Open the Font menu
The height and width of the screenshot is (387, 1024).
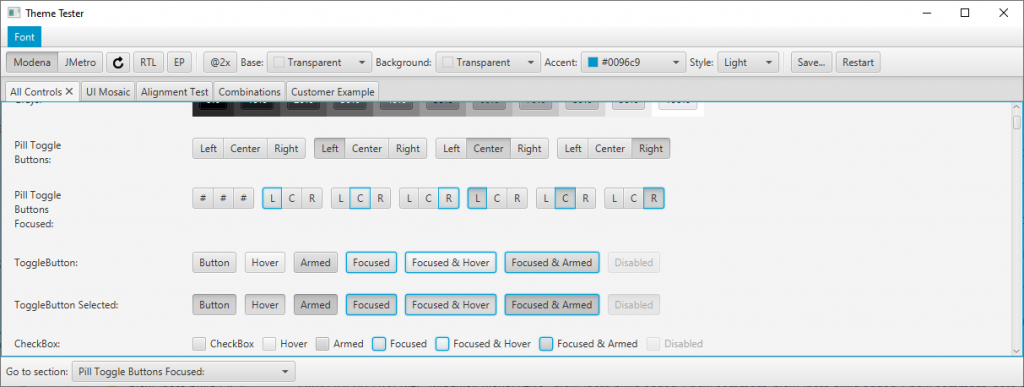(24, 37)
